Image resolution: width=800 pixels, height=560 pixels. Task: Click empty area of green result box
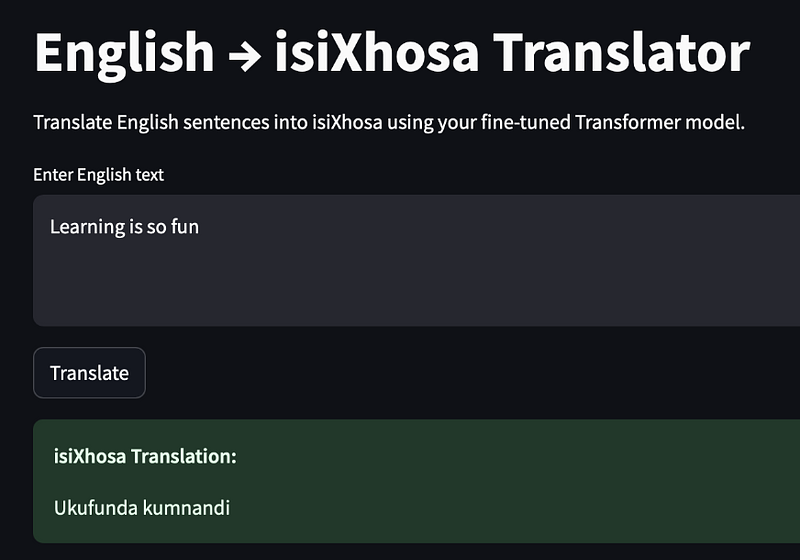tap(550, 485)
